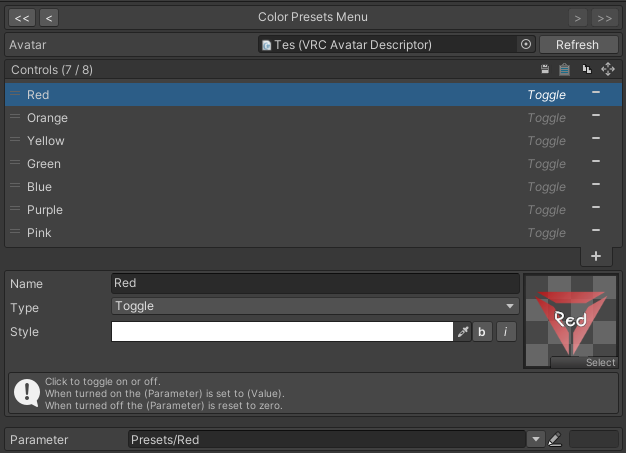The height and width of the screenshot is (453, 626).
Task: Jump to the last menu with >> button
Action: [x=604, y=17]
